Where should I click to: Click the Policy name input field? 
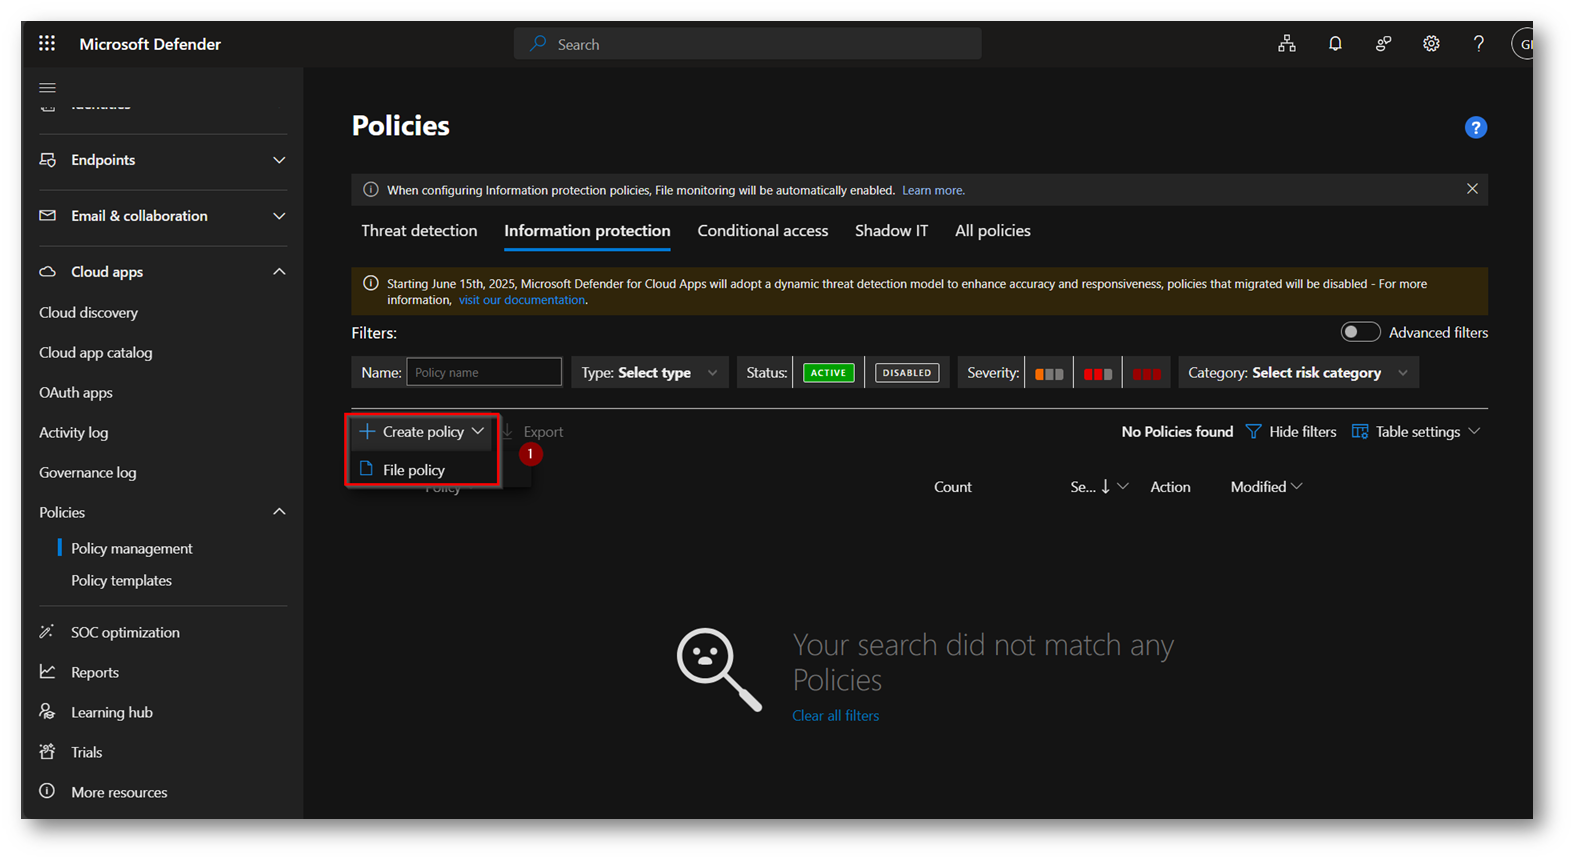[x=484, y=373]
